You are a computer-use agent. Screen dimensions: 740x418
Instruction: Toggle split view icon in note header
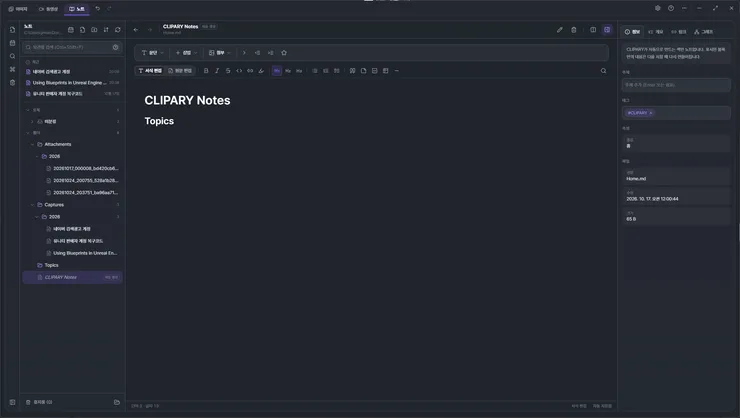click(x=593, y=30)
